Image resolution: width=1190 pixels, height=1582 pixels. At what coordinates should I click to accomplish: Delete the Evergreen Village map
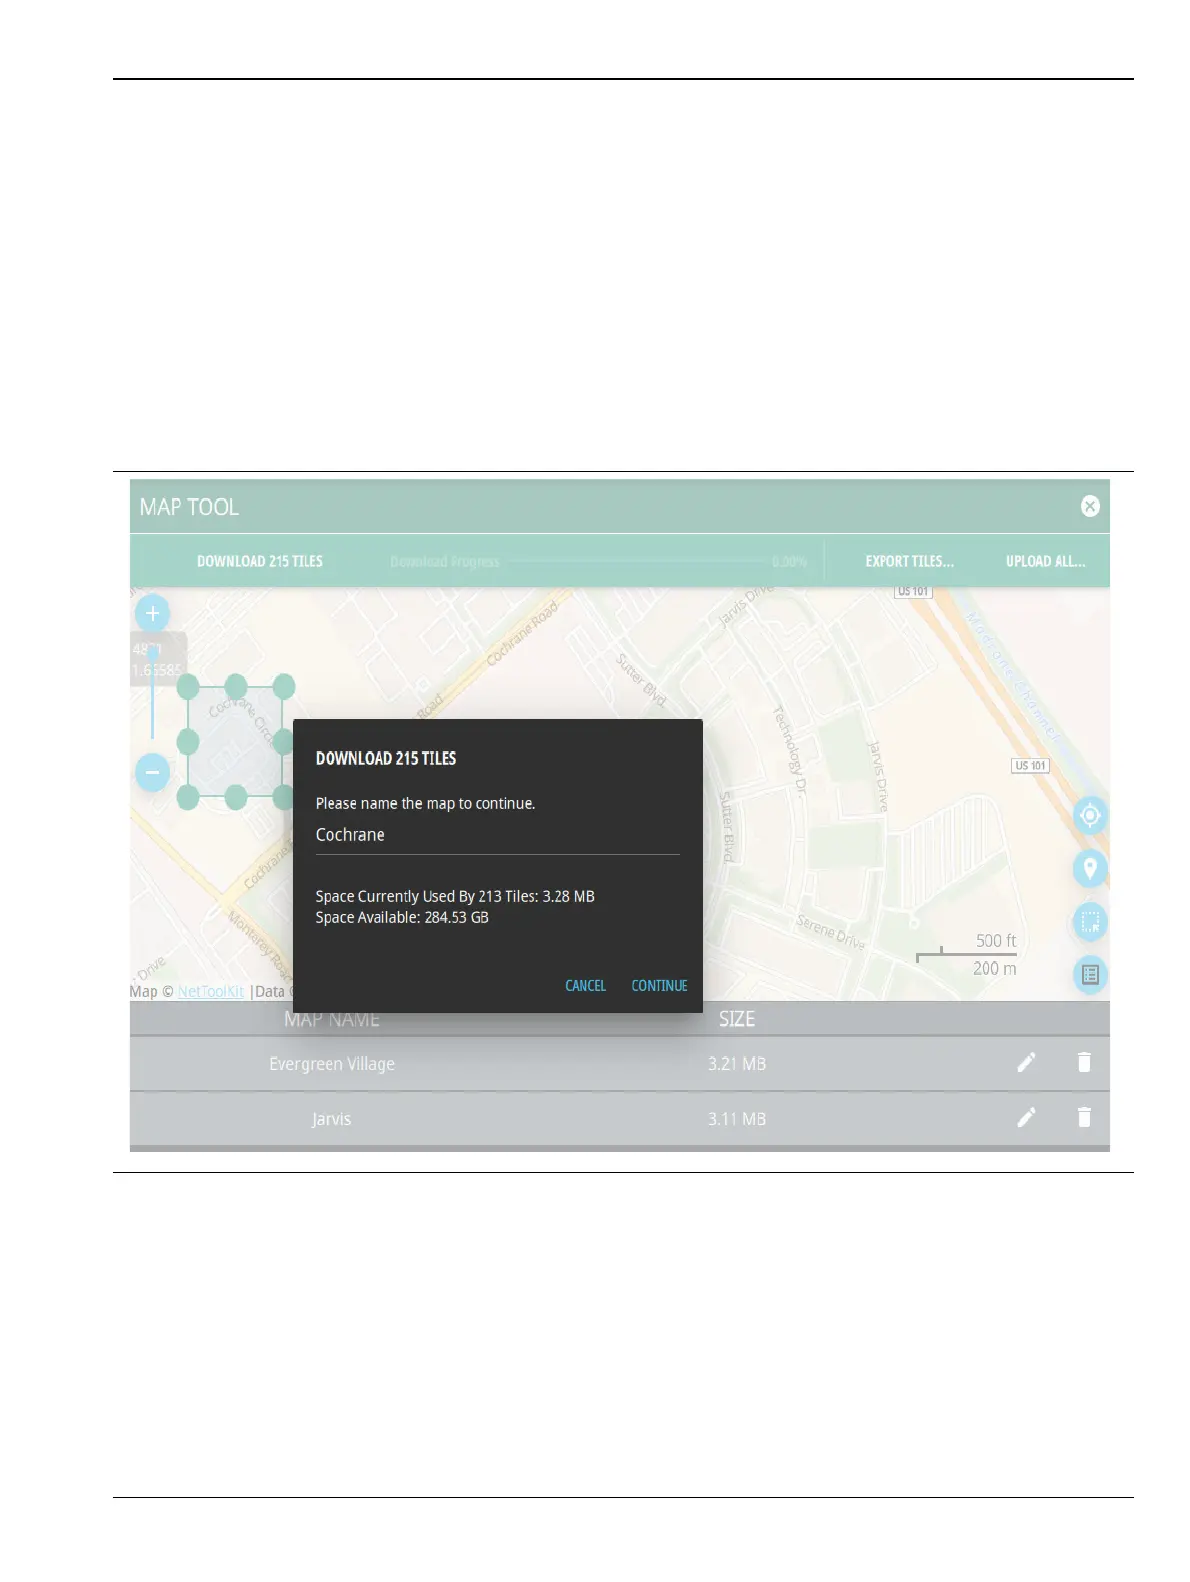(x=1084, y=1062)
